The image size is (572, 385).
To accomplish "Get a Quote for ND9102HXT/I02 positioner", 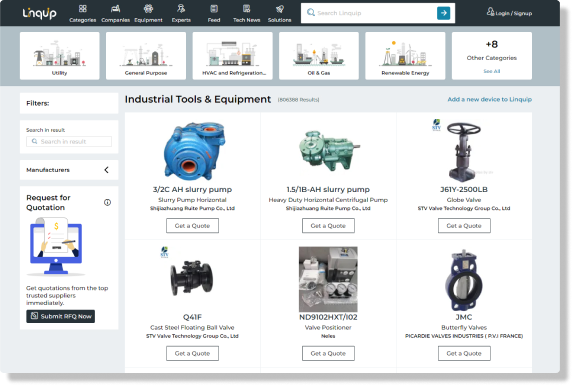I will coord(328,353).
